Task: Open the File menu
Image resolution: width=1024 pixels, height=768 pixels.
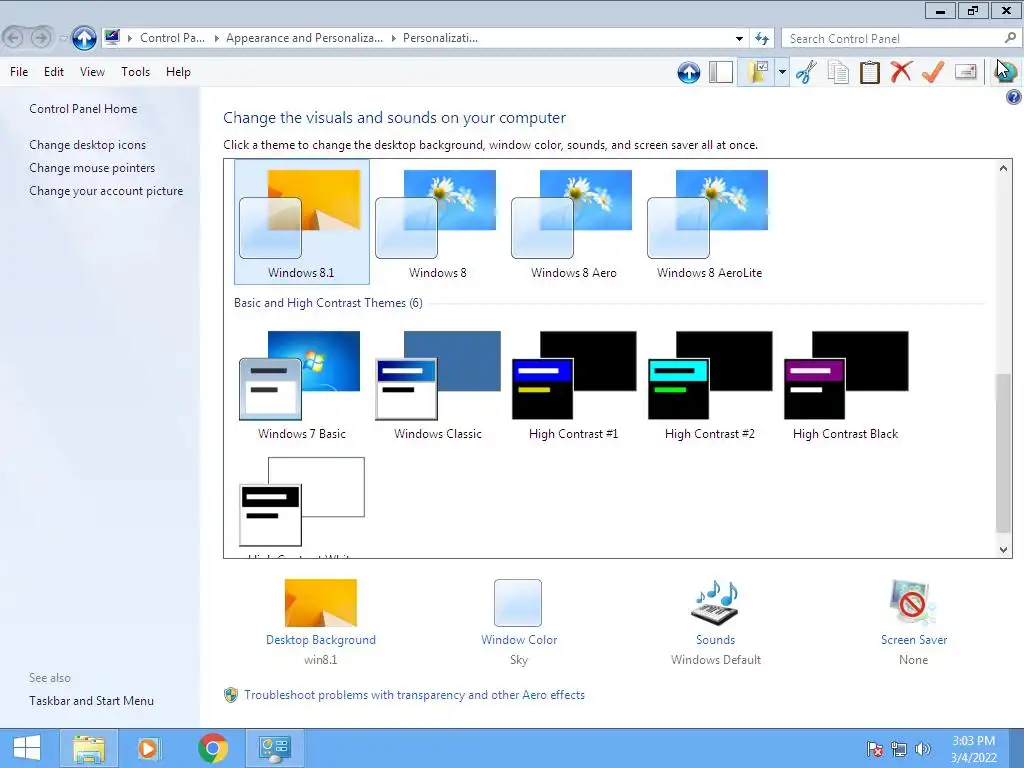Action: point(19,72)
